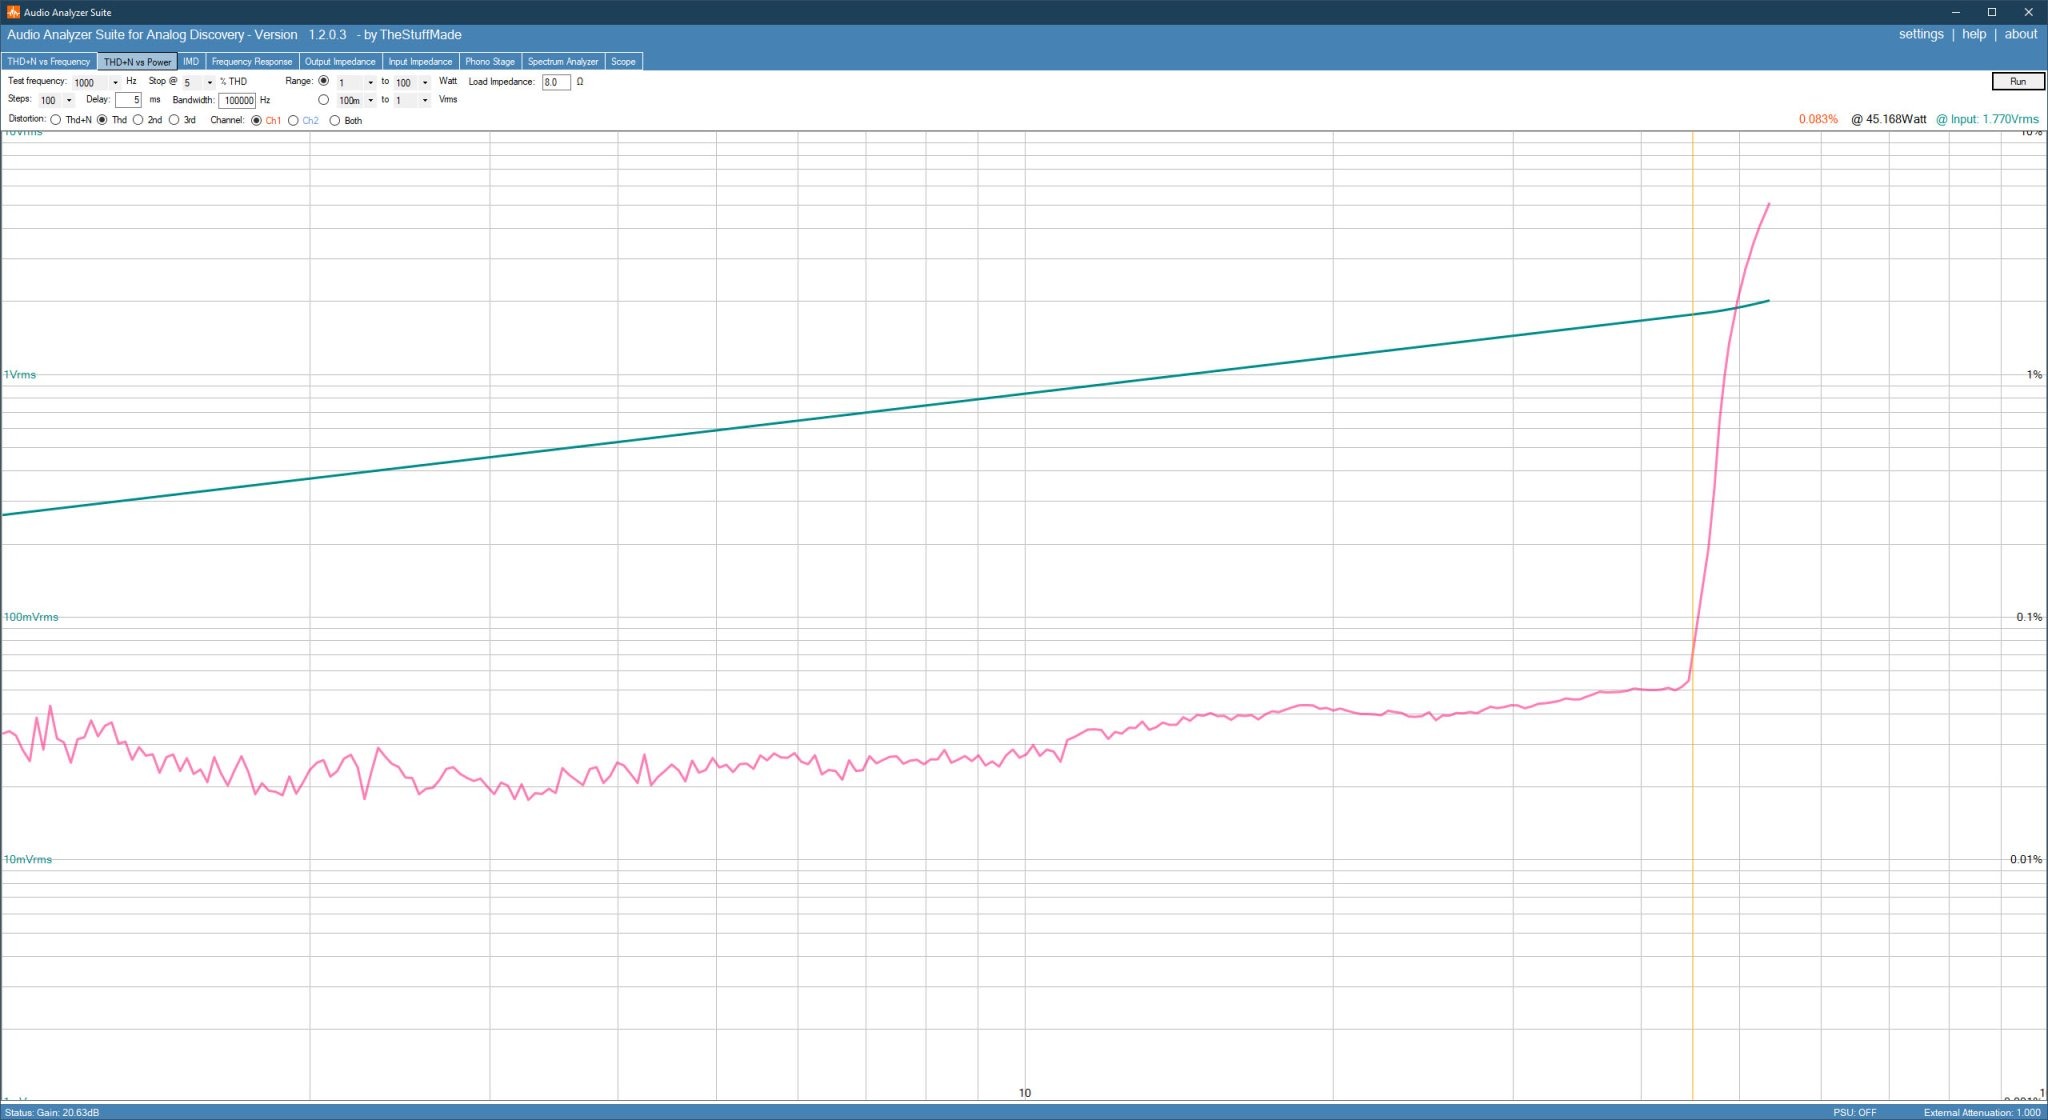Maximize or restore the window
This screenshot has height=1120, width=2048.
point(1991,12)
